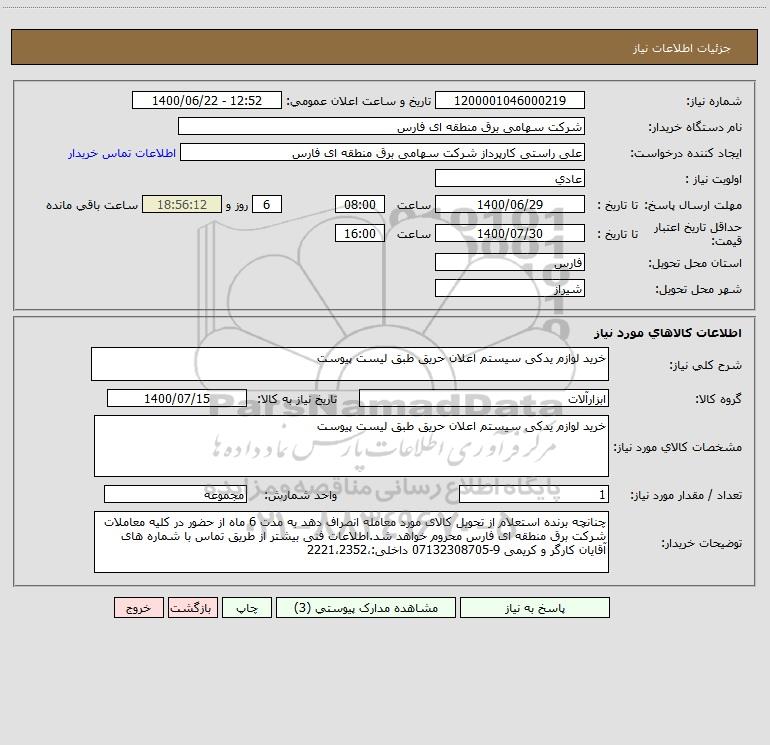Screen dimensions: 770x745
Task: Click label مهلت ارسال پاسخ: تا تاریخ :
Action: pos(670,205)
